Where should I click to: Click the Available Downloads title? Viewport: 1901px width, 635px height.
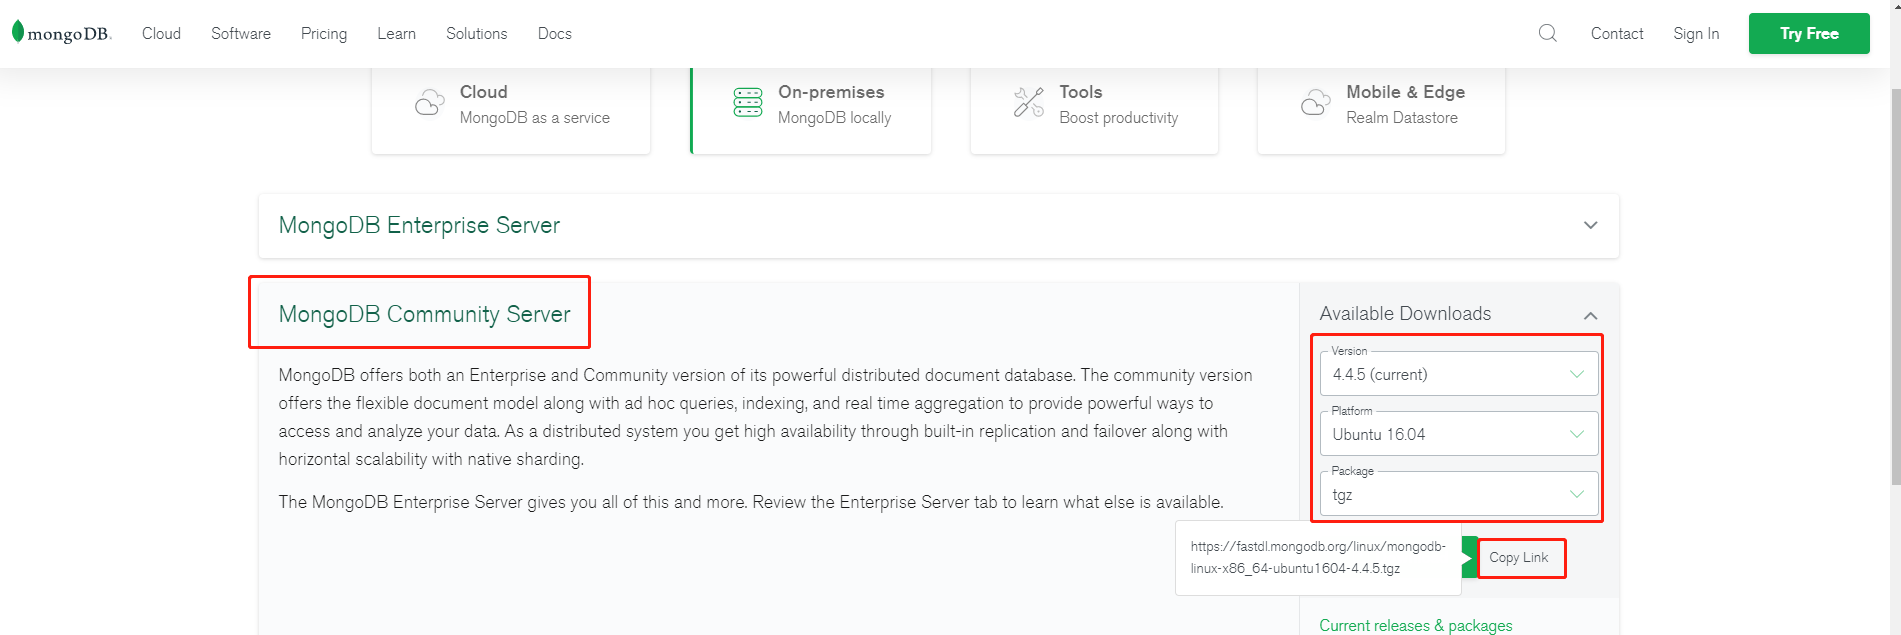pos(1405,313)
